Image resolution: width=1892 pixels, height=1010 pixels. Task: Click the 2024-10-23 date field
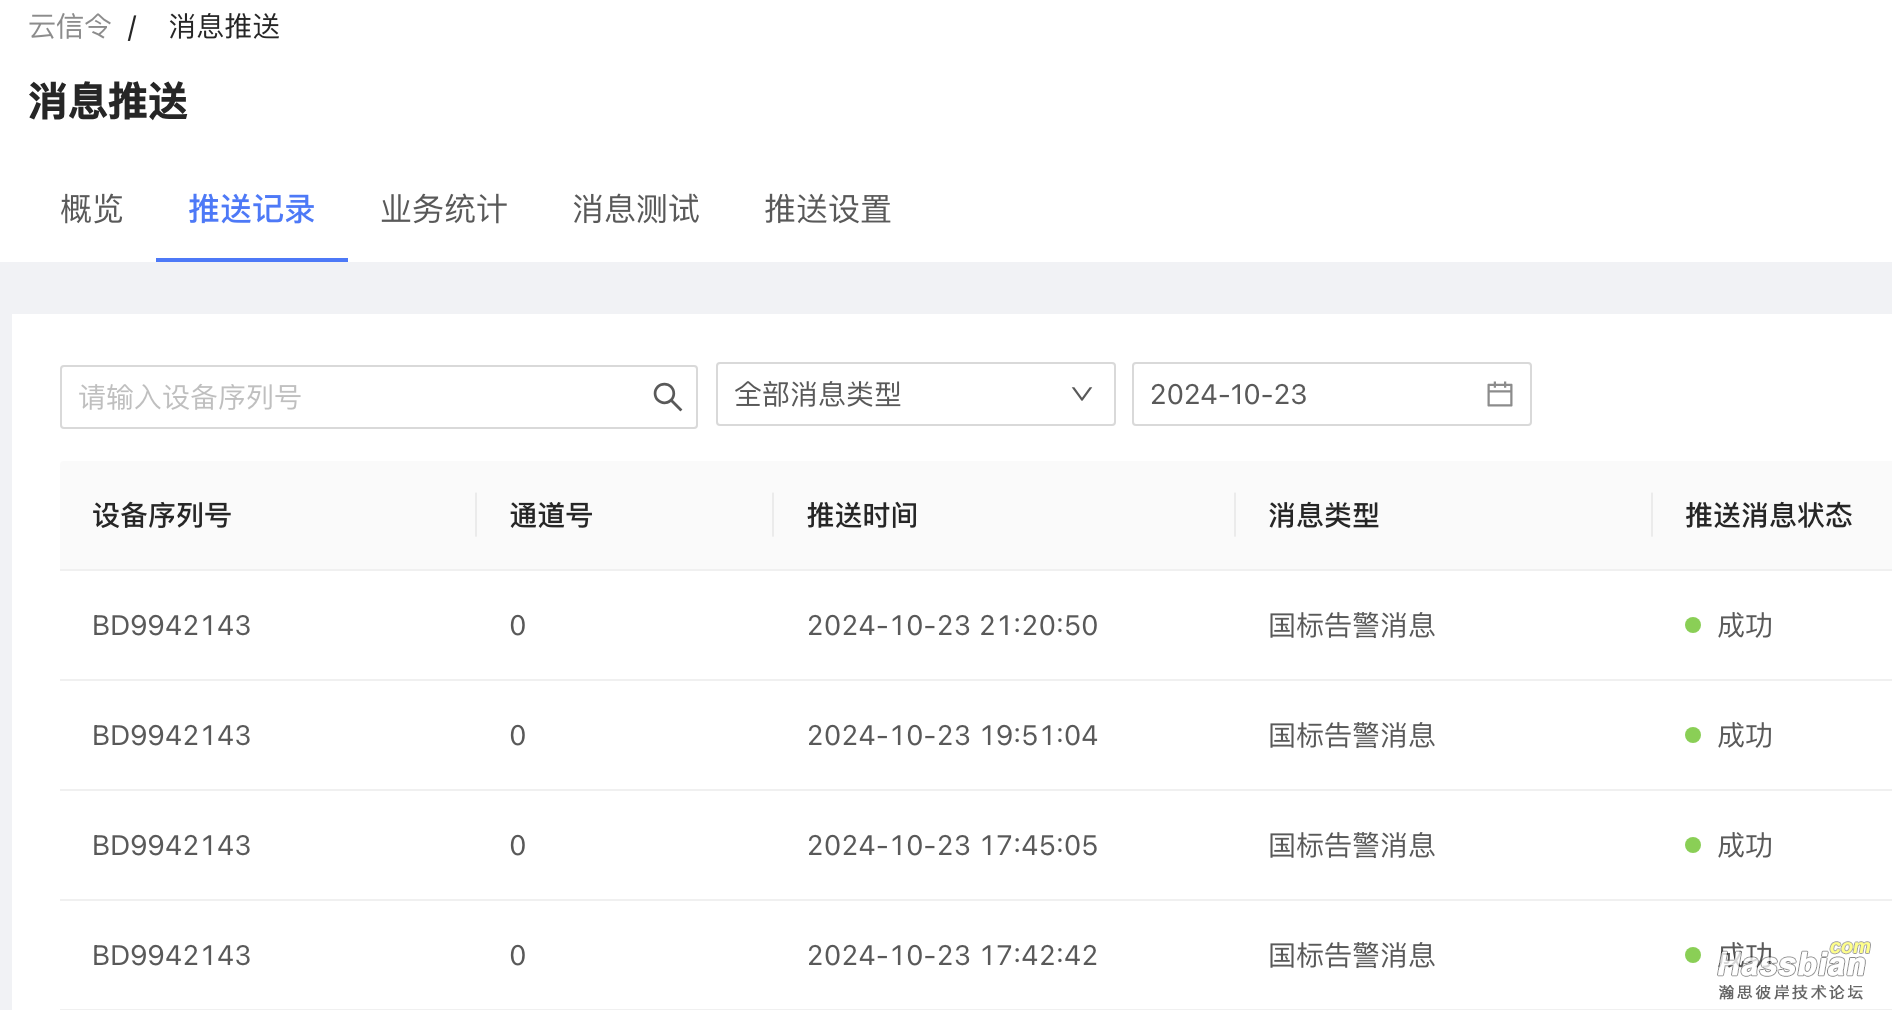1331,394
